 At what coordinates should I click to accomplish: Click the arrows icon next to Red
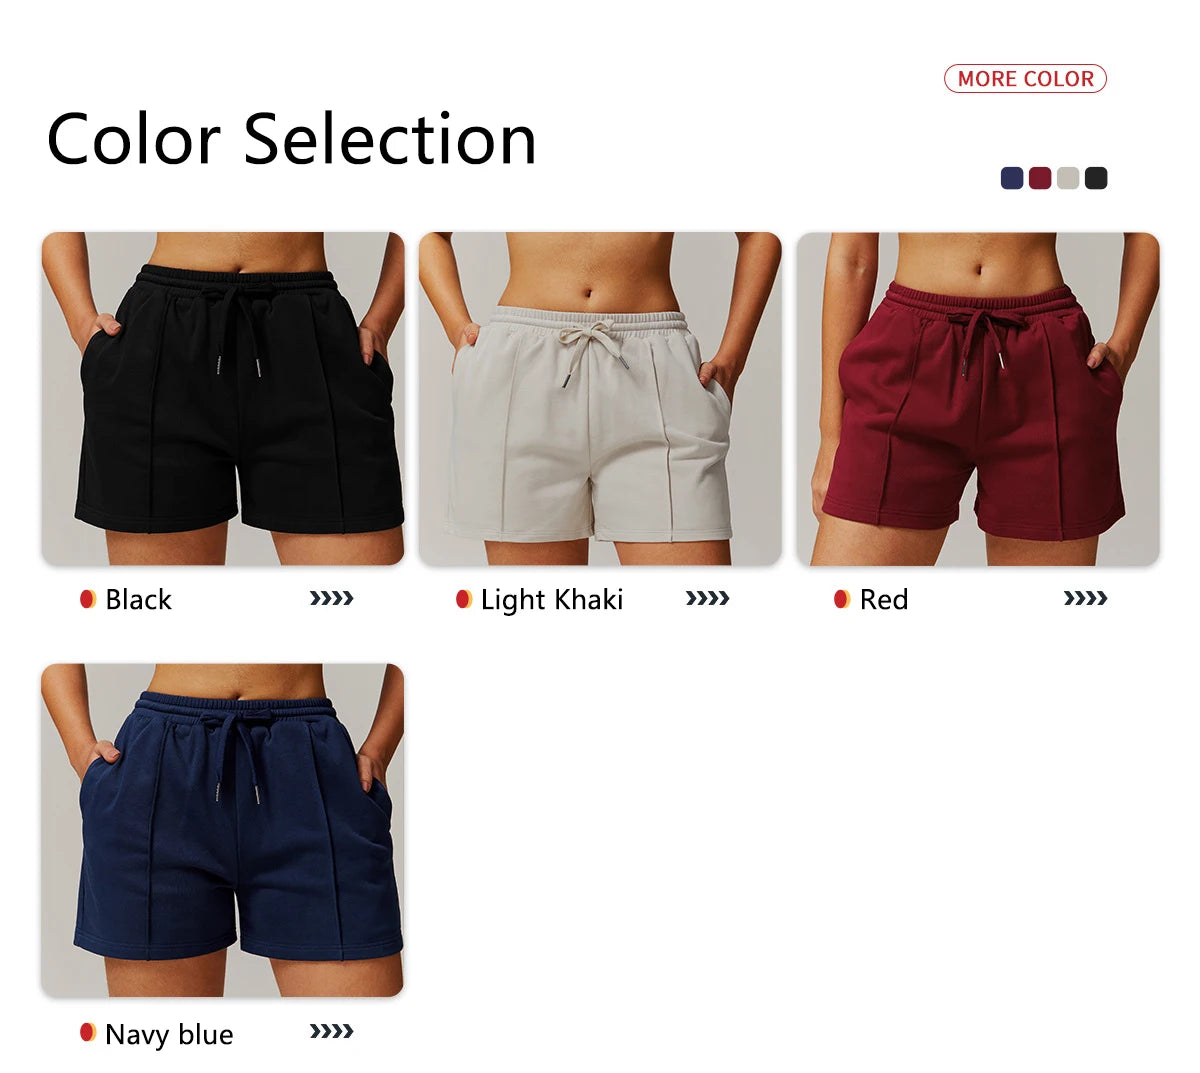pos(1086,599)
